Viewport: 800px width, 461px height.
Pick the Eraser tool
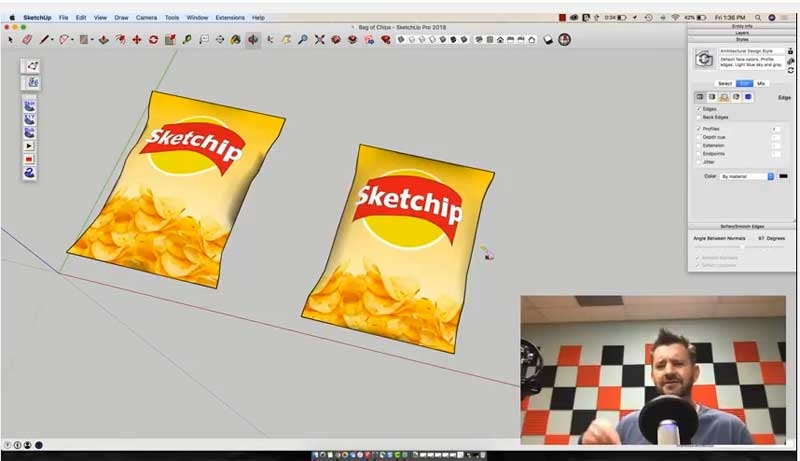tap(27, 39)
